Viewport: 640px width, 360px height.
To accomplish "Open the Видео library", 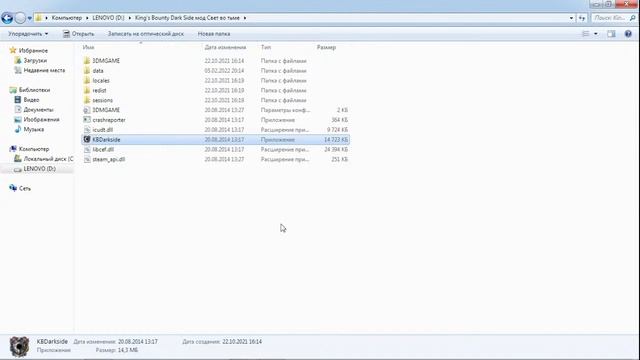I will tap(31, 100).
